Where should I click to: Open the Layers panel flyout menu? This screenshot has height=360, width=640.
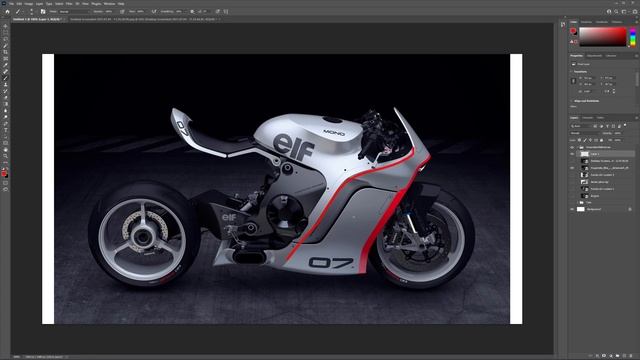[637, 118]
